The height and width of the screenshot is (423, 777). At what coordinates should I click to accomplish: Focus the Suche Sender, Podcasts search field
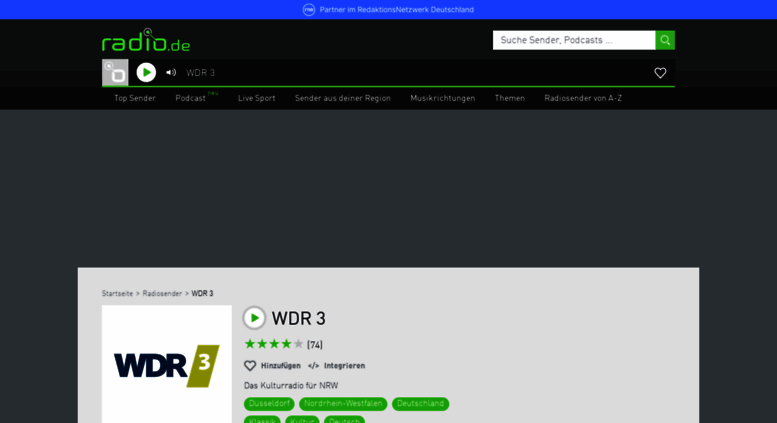point(574,40)
